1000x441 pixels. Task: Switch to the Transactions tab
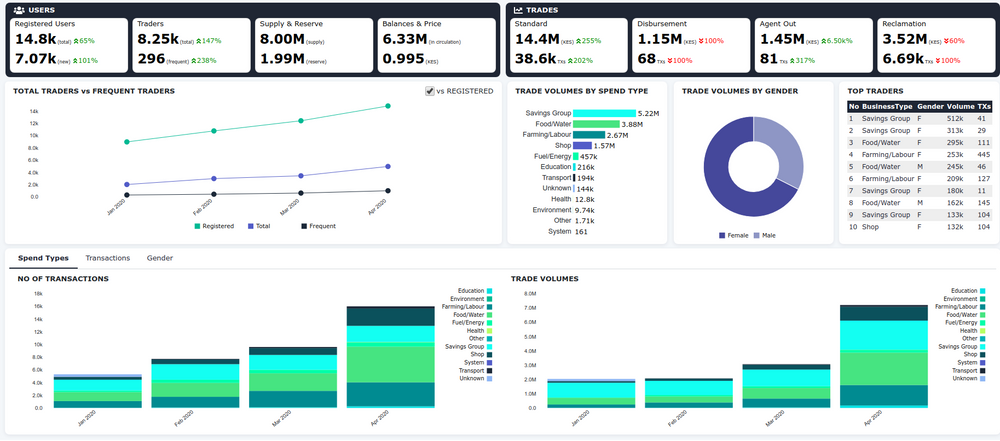(x=107, y=258)
